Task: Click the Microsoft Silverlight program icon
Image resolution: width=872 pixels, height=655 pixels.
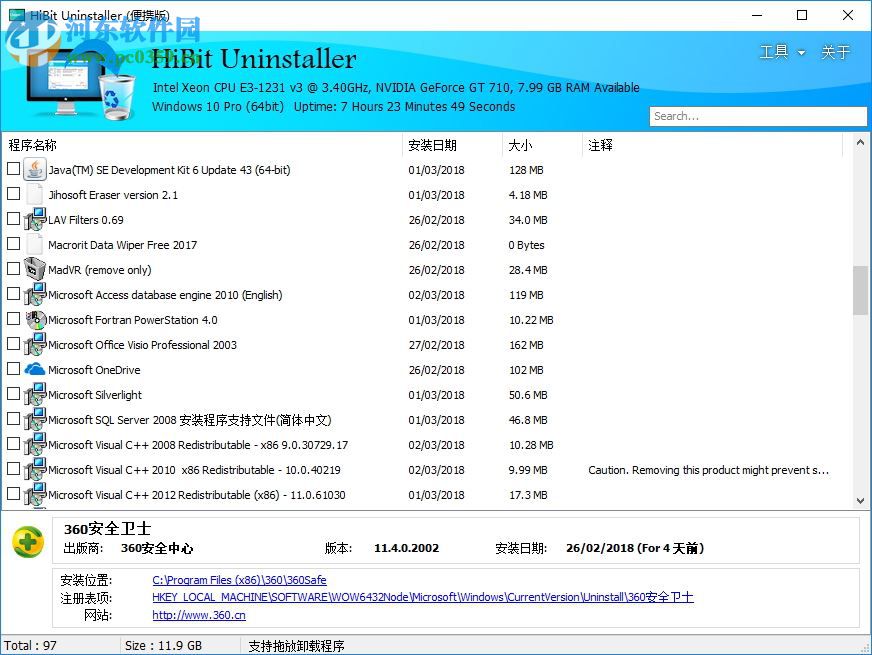Action: click(33, 395)
